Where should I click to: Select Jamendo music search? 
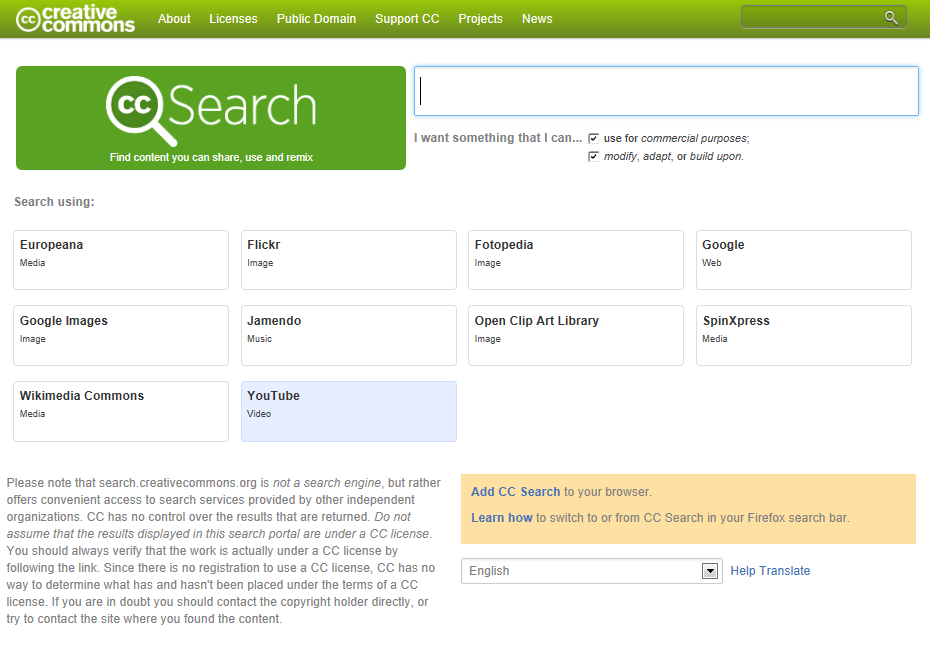point(349,335)
